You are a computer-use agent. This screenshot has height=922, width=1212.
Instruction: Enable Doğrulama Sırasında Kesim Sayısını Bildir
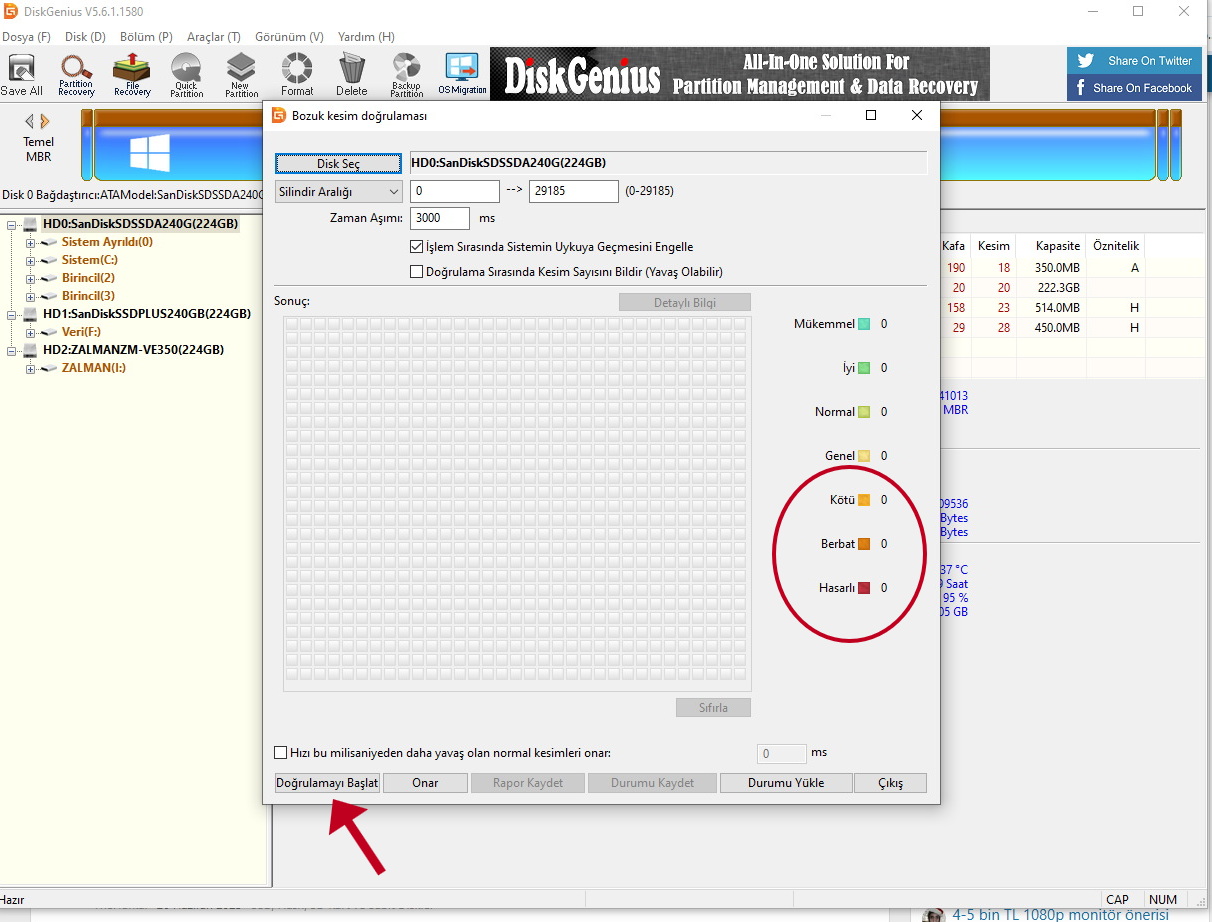pos(417,272)
